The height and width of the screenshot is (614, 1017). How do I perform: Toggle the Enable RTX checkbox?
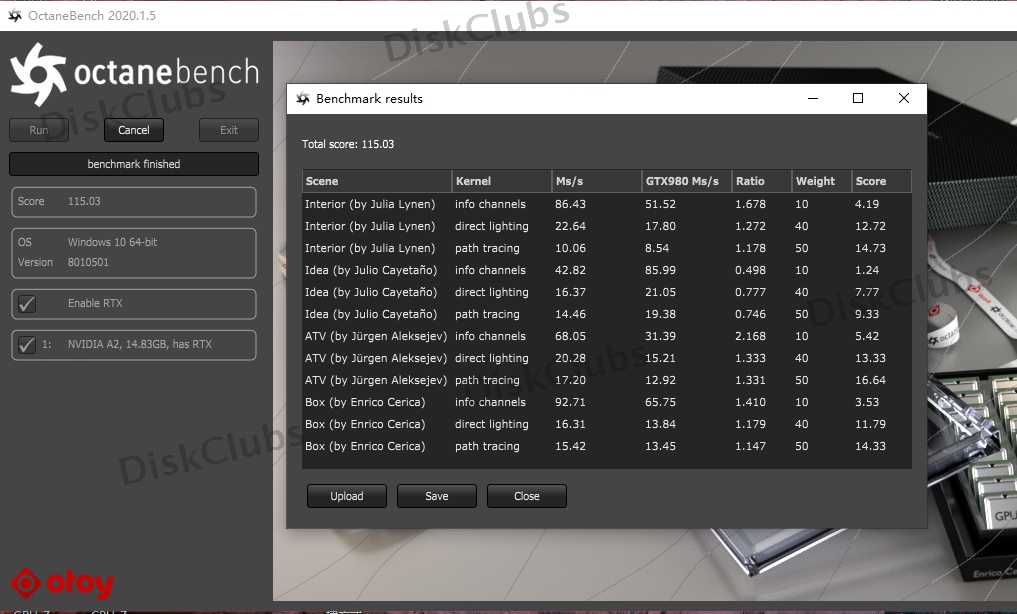tap(28, 304)
